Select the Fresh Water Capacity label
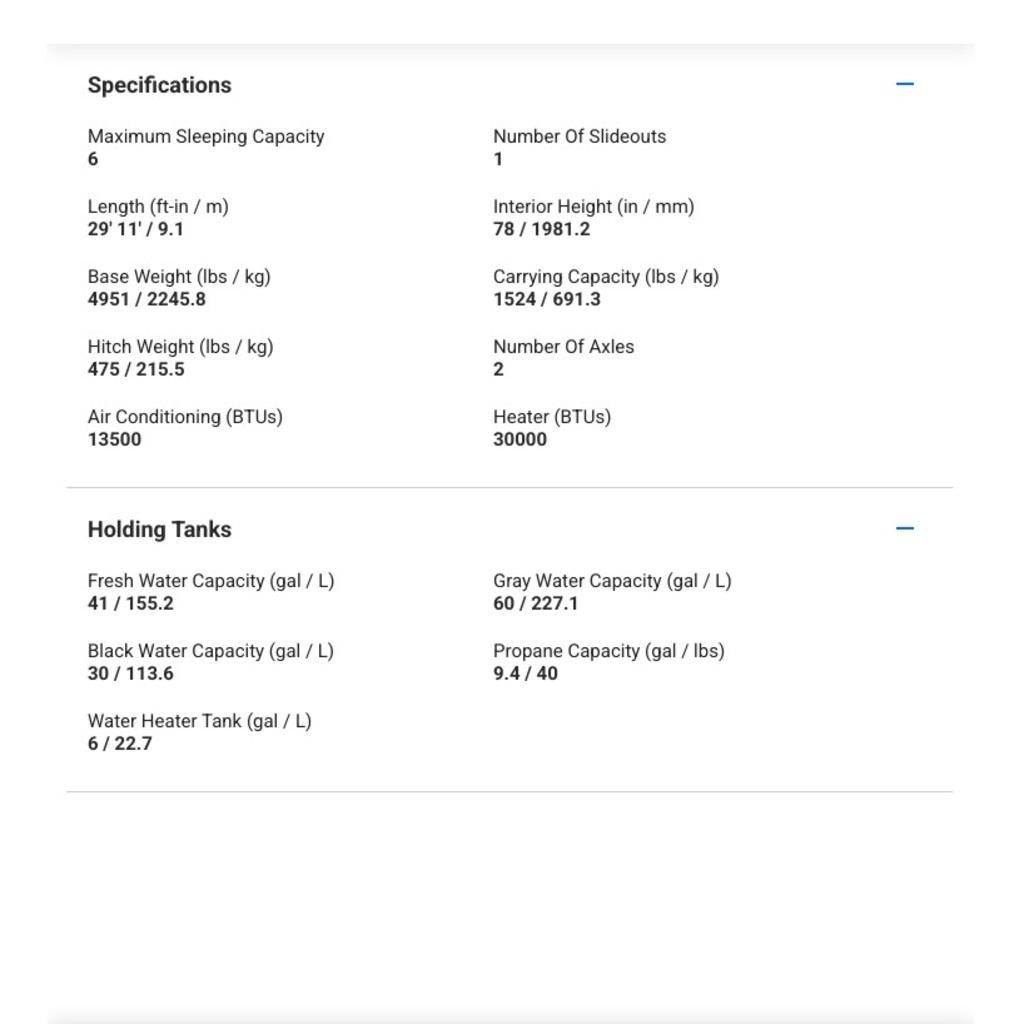Image resolution: width=1019 pixels, height=1024 pixels. pos(211,581)
